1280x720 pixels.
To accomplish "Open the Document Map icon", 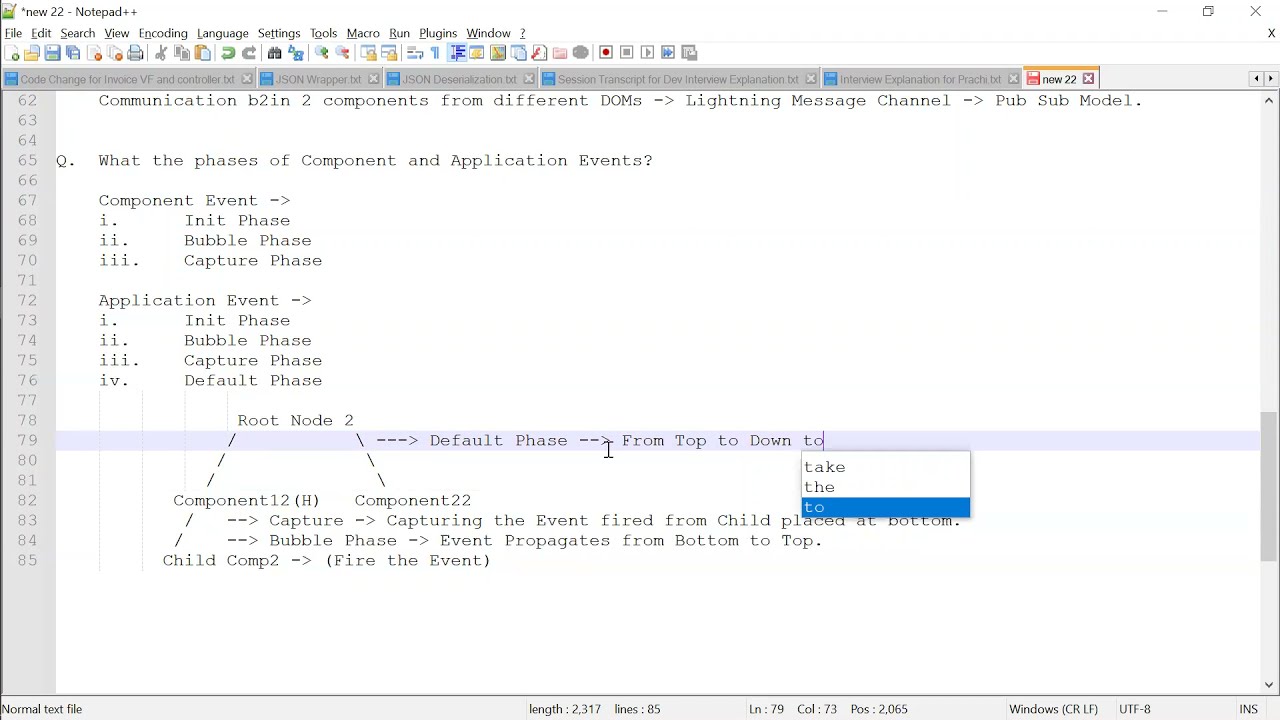I will 498,53.
